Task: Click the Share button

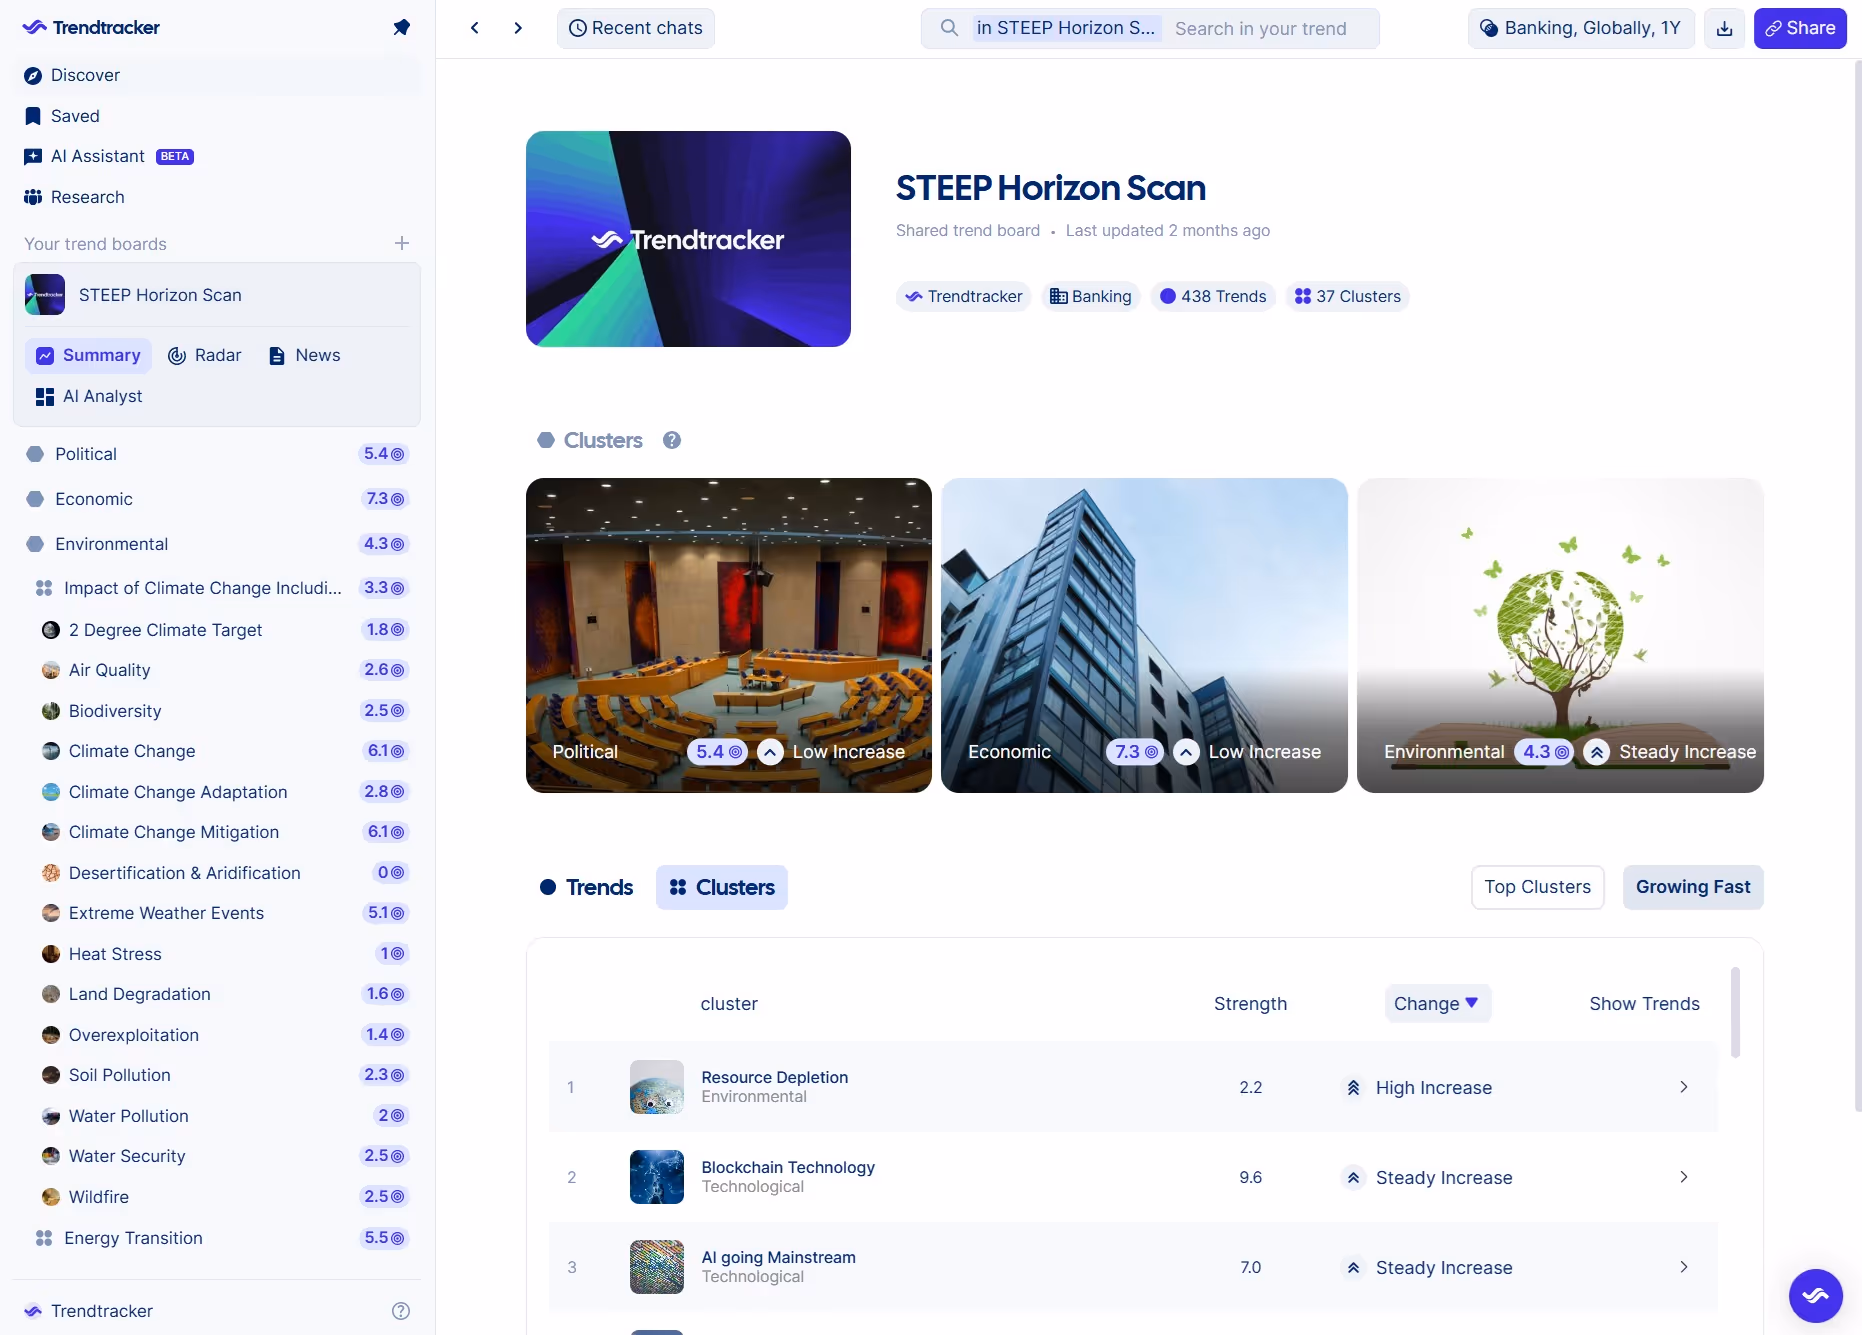Action: pos(1800,28)
